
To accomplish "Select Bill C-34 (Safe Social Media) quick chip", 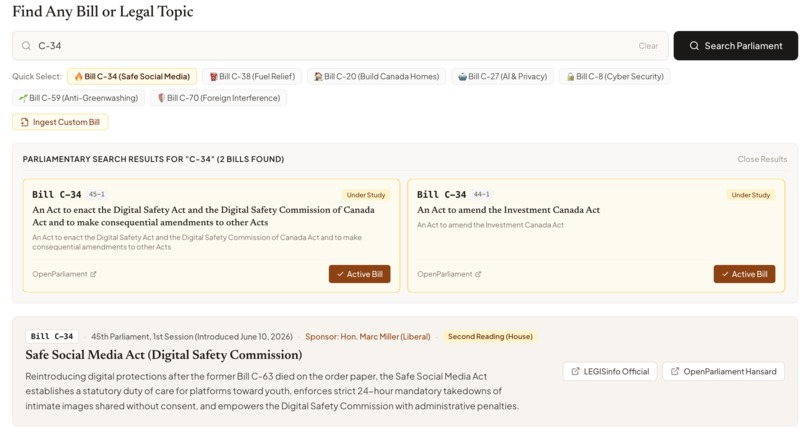I will click(x=132, y=77).
